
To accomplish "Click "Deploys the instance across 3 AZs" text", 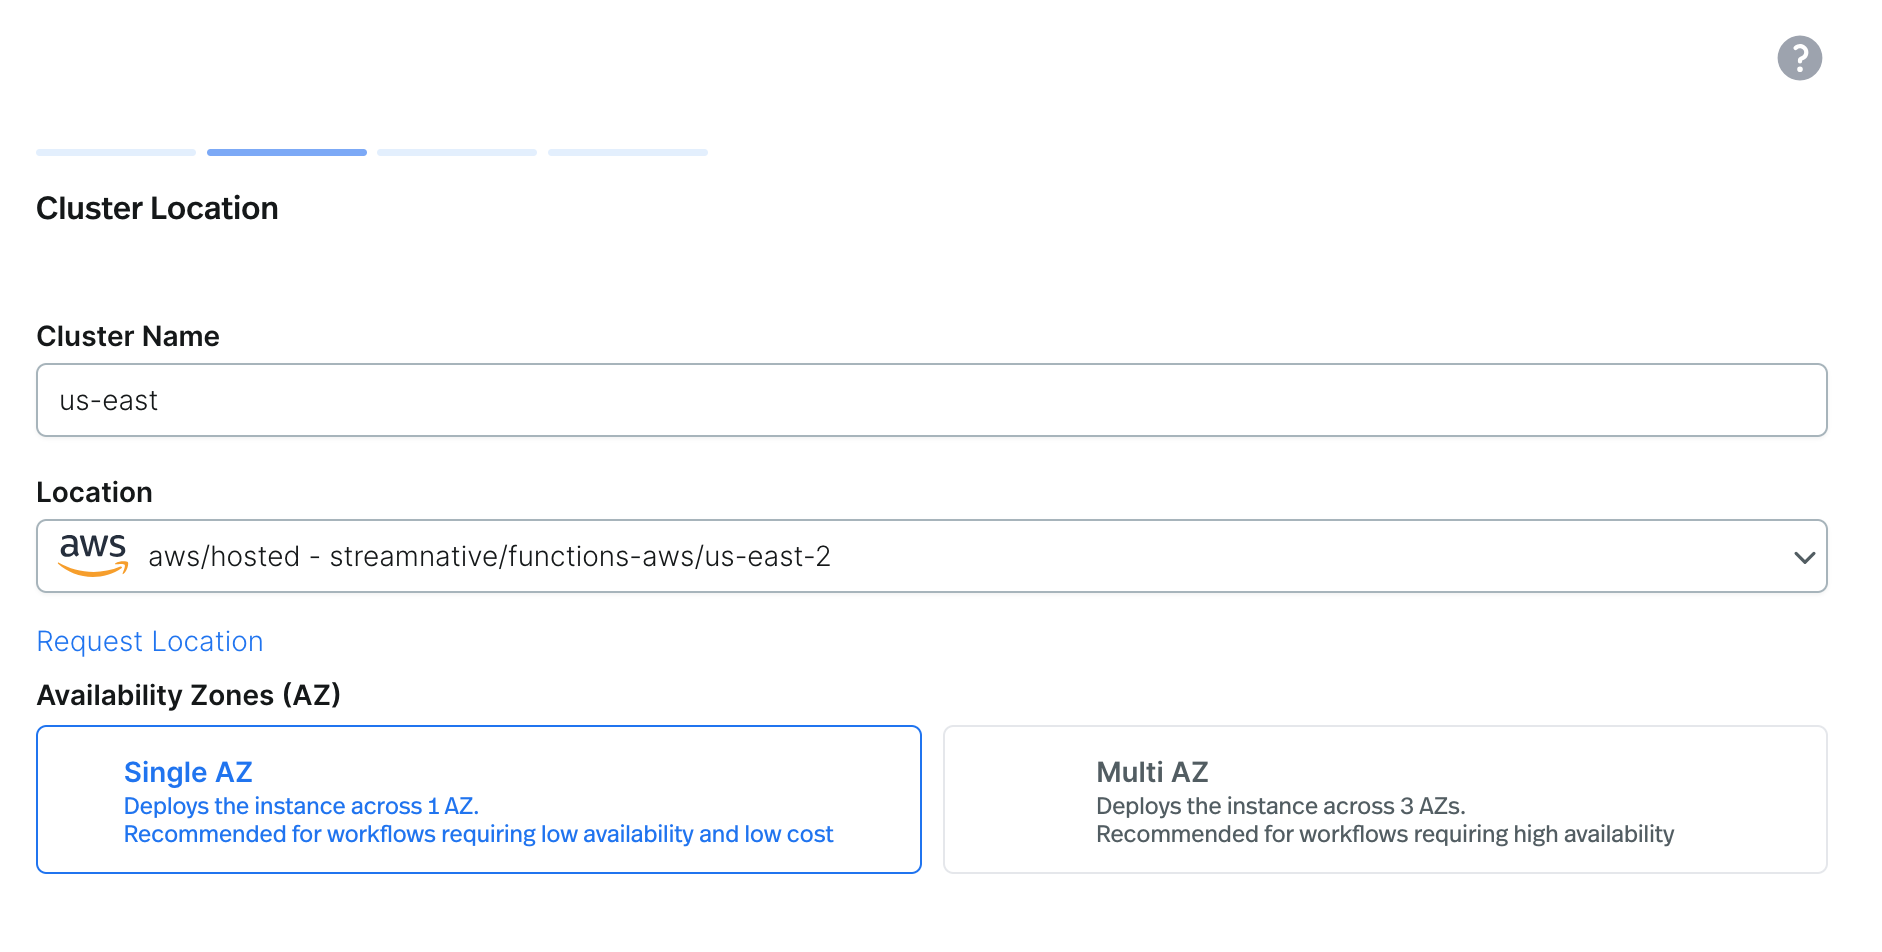I will 1280,806.
